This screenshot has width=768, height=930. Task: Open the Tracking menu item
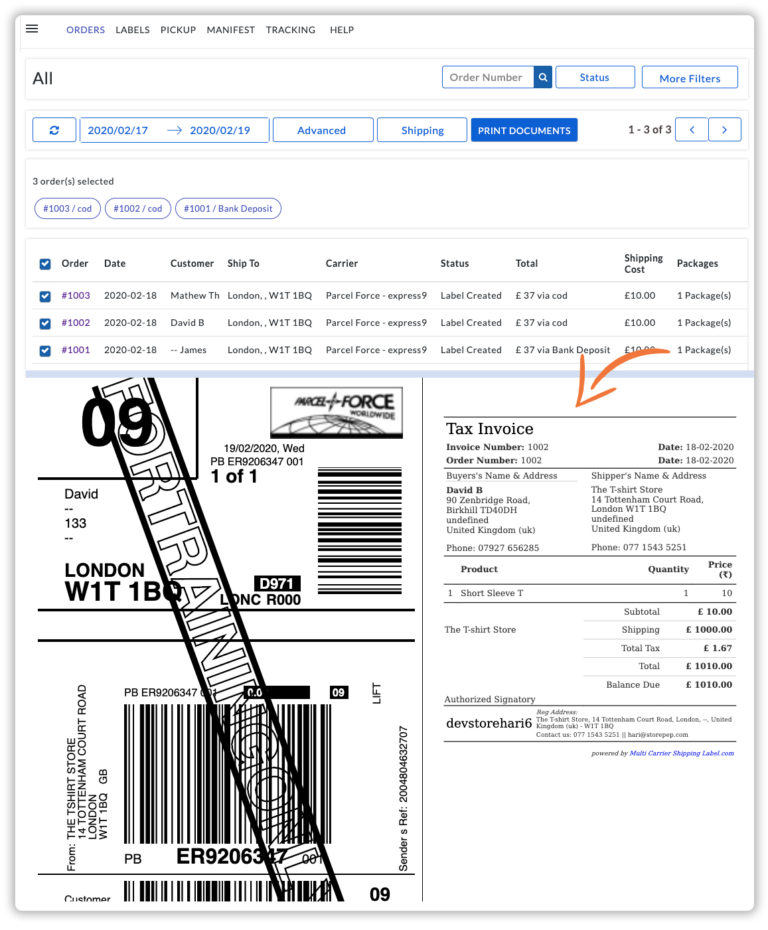291,30
